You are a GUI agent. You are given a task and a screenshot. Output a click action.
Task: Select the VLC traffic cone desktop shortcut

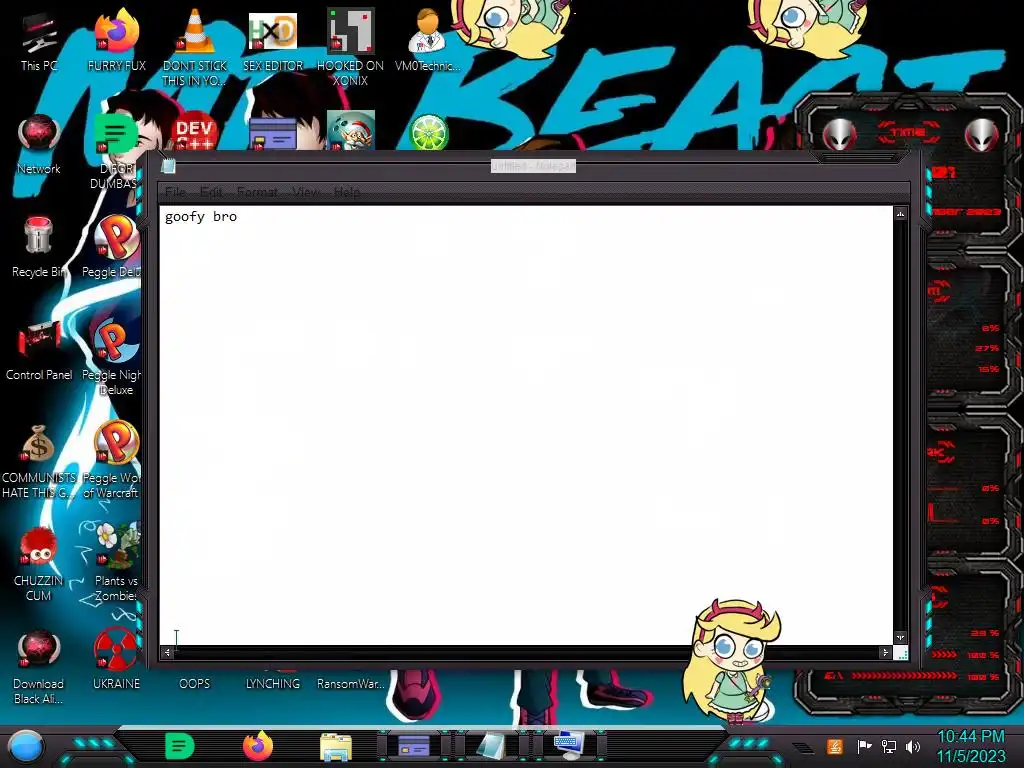pos(195,47)
